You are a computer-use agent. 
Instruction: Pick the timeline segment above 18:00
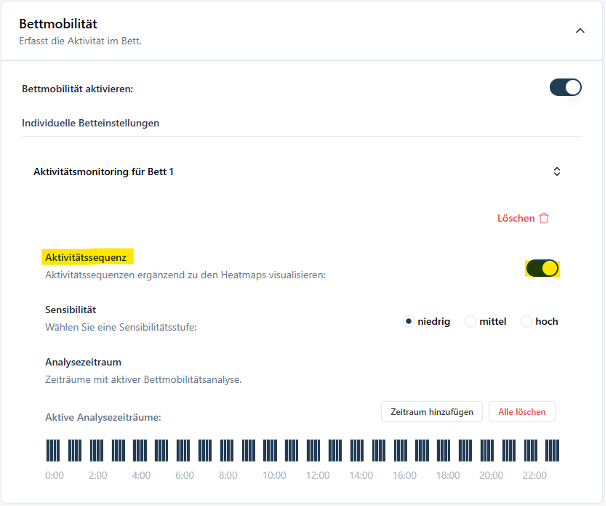pyautogui.click(x=448, y=449)
